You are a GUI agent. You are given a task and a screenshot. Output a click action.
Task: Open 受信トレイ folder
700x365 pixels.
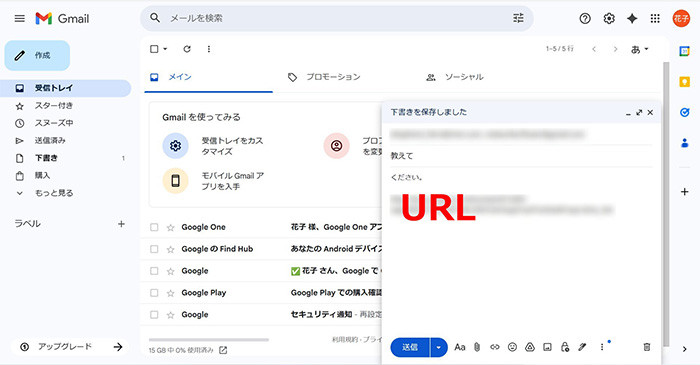pyautogui.click(x=66, y=88)
